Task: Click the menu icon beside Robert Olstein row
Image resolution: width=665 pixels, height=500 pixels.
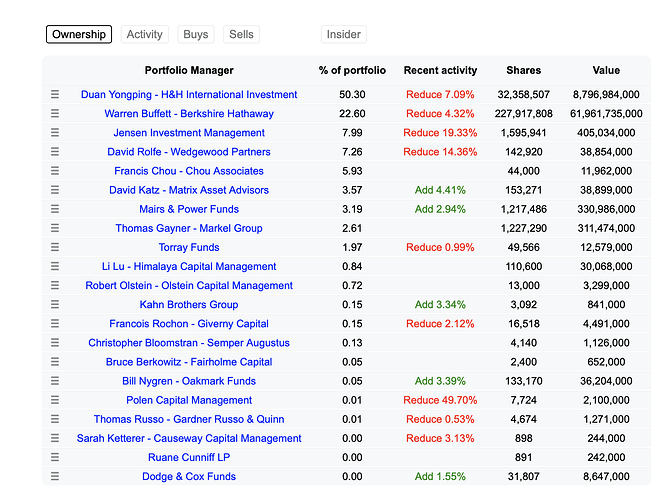Action: (55, 285)
